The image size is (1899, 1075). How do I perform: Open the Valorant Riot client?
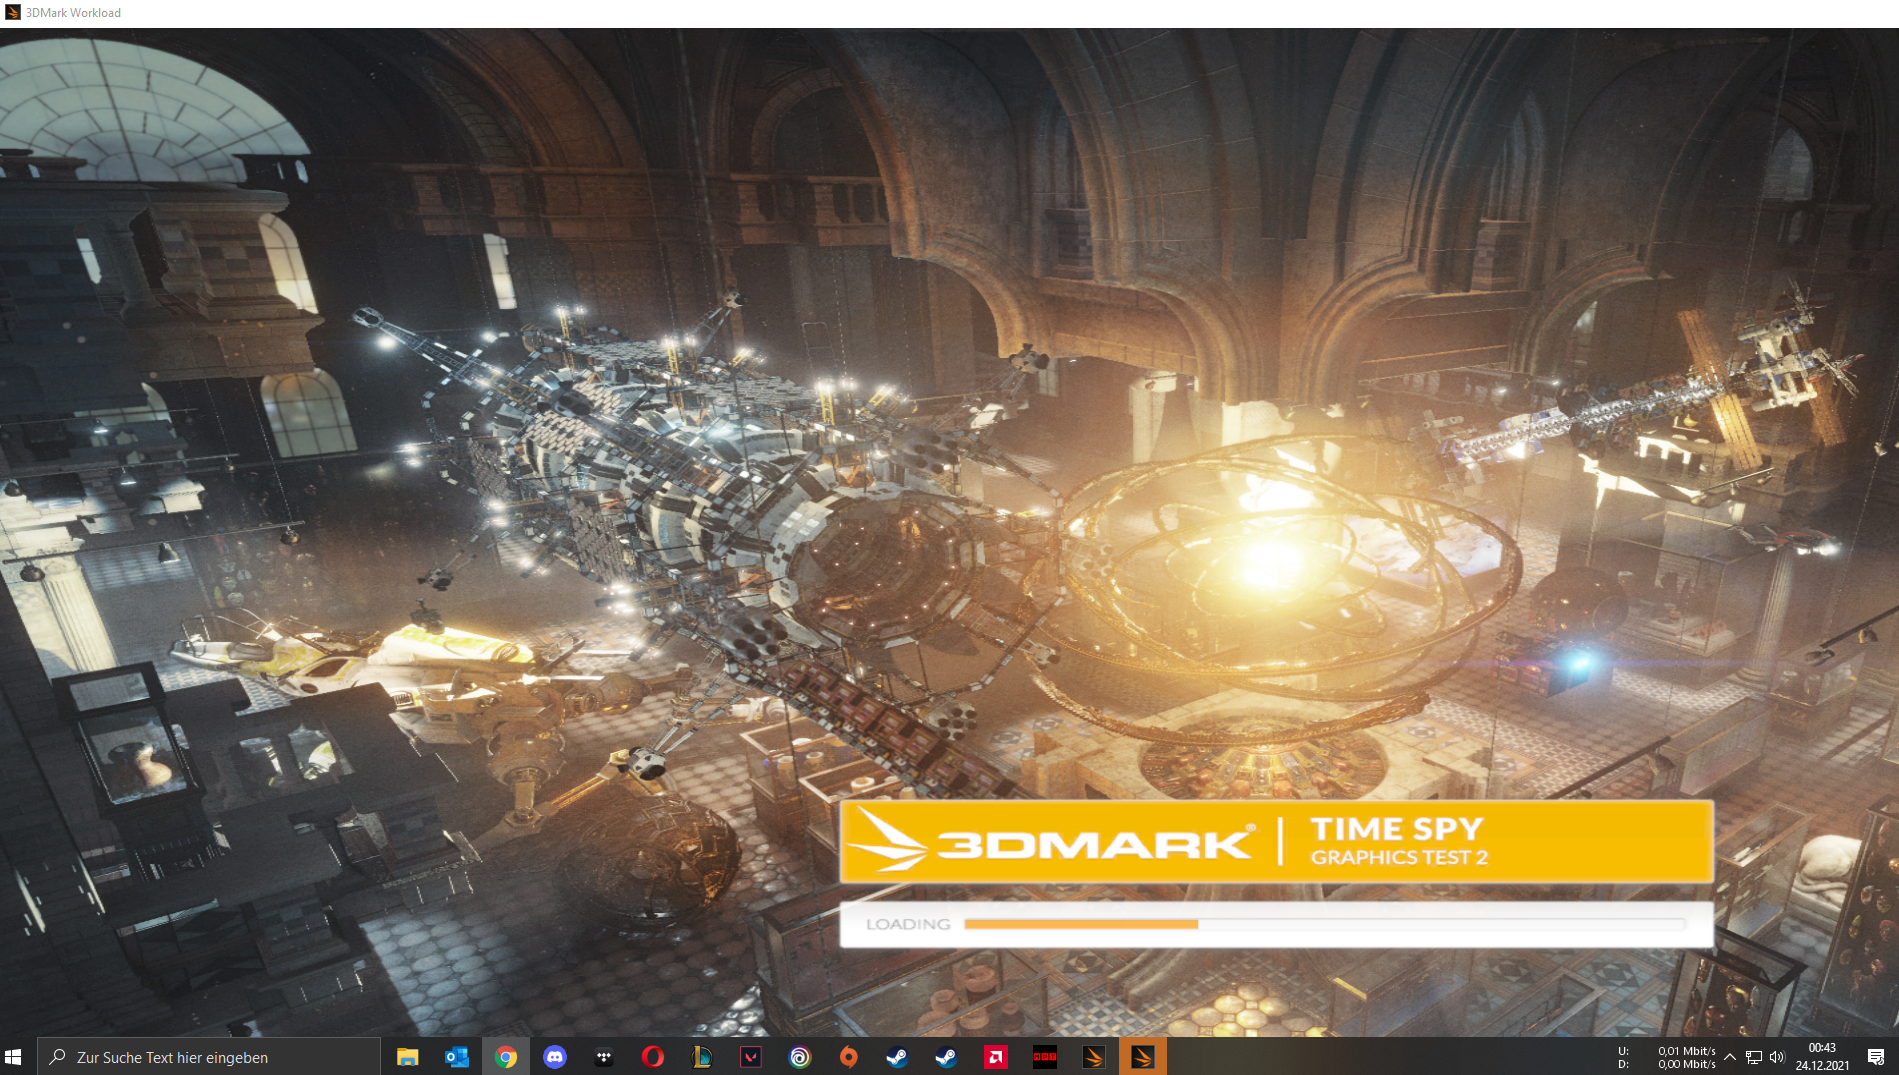(750, 1056)
